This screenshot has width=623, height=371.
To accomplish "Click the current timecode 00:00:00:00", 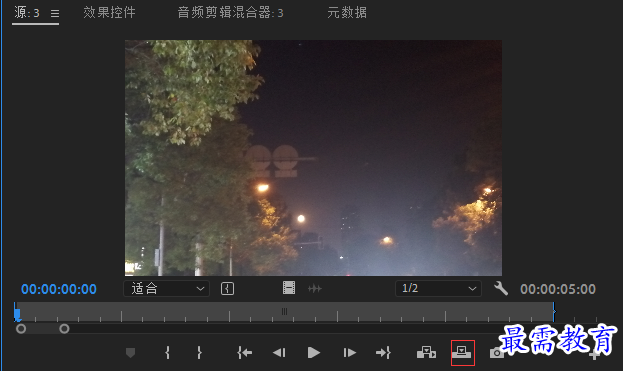I will (59, 289).
